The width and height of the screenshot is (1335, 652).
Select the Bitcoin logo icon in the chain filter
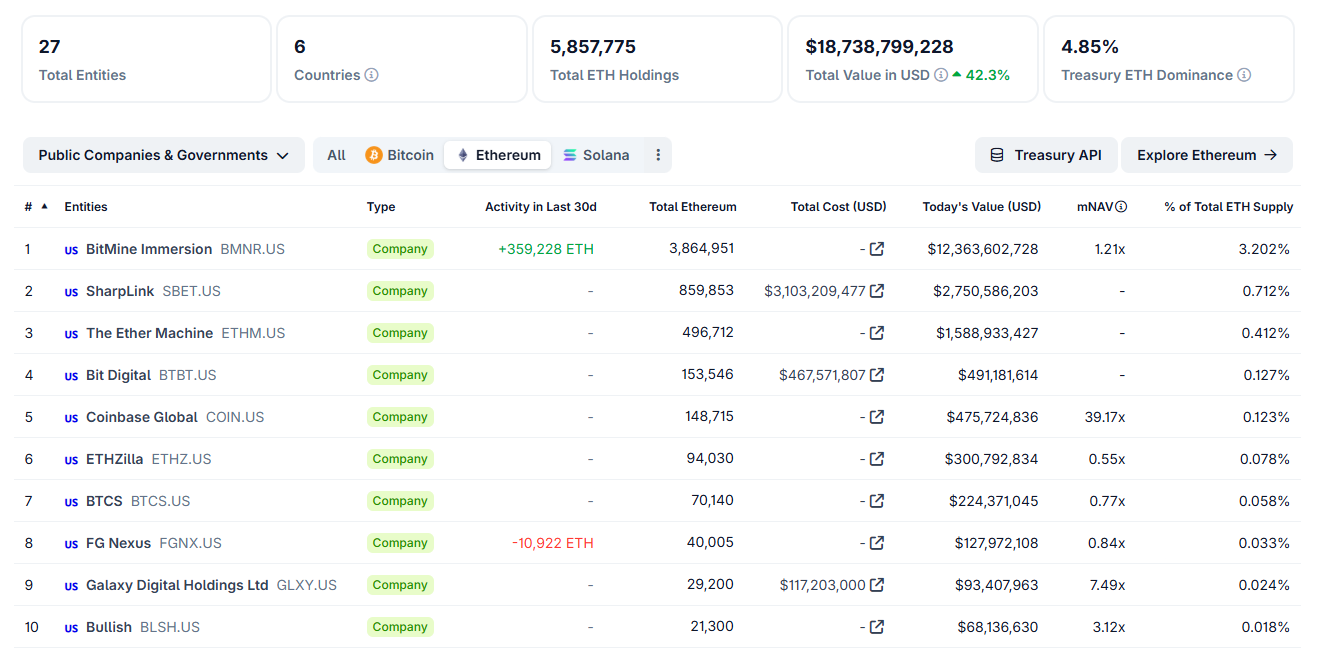click(x=375, y=155)
